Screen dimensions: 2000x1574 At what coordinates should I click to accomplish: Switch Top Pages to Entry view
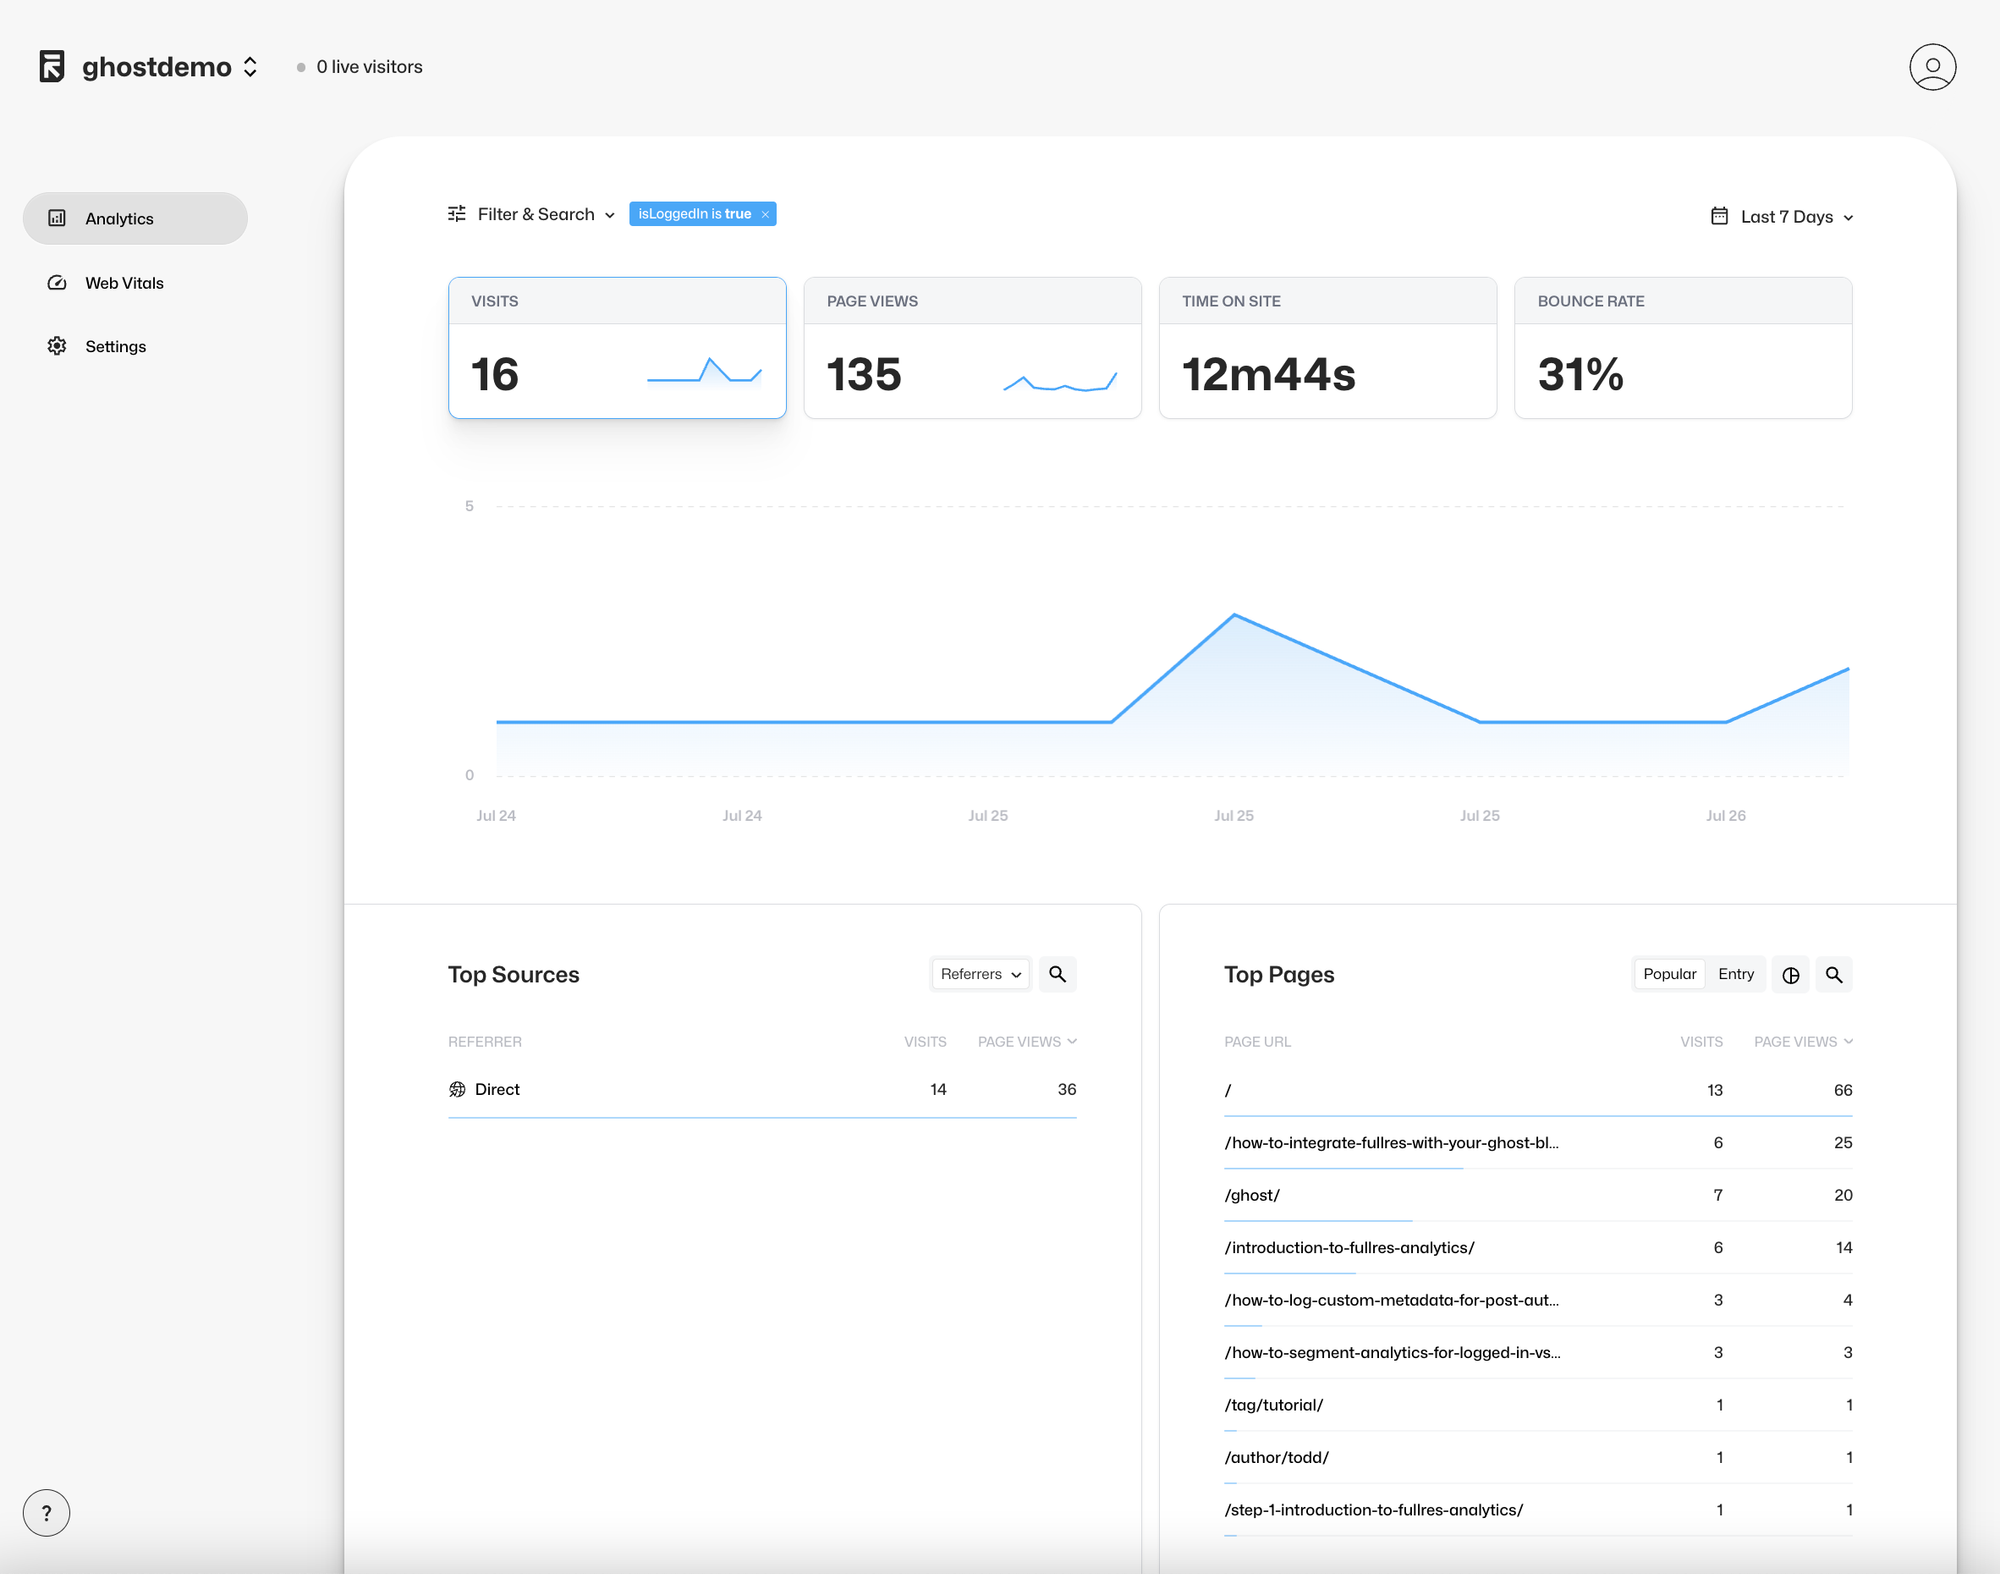pos(1736,974)
